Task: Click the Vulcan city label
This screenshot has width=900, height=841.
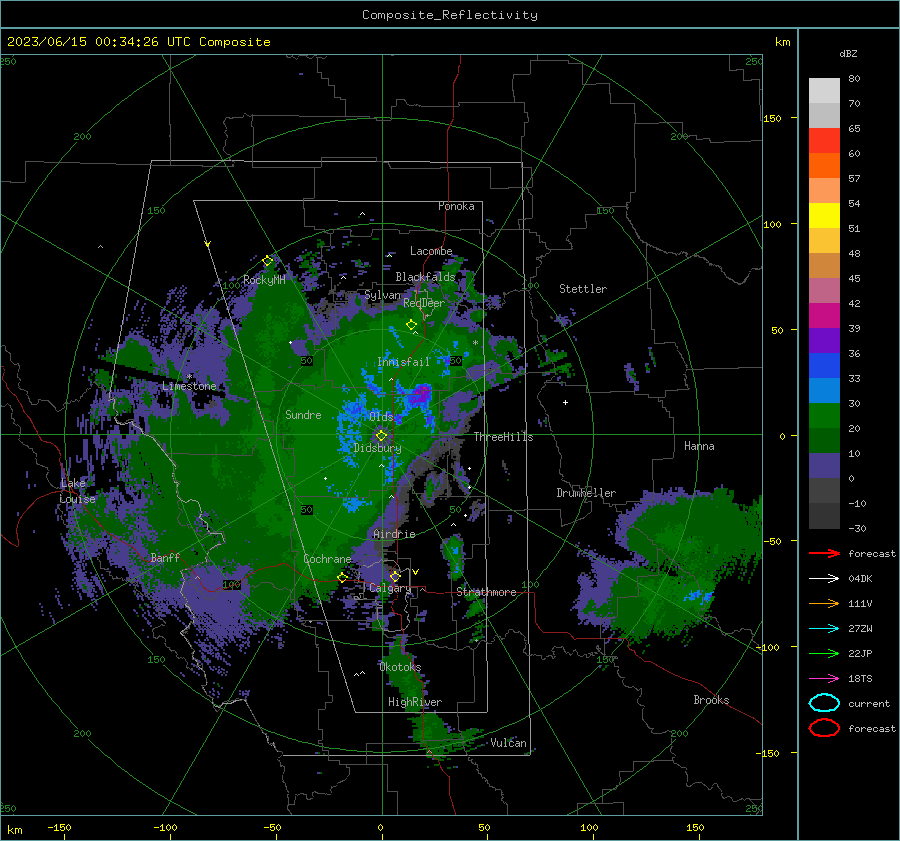Action: [x=508, y=743]
